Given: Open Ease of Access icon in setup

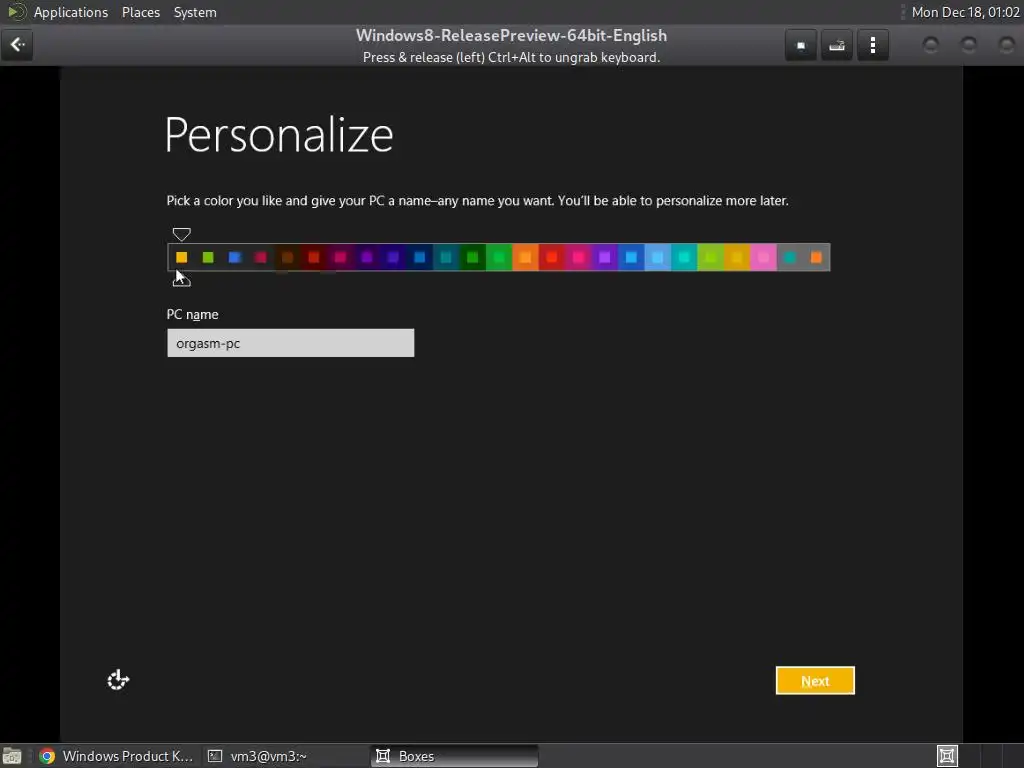Looking at the screenshot, I should [x=118, y=680].
